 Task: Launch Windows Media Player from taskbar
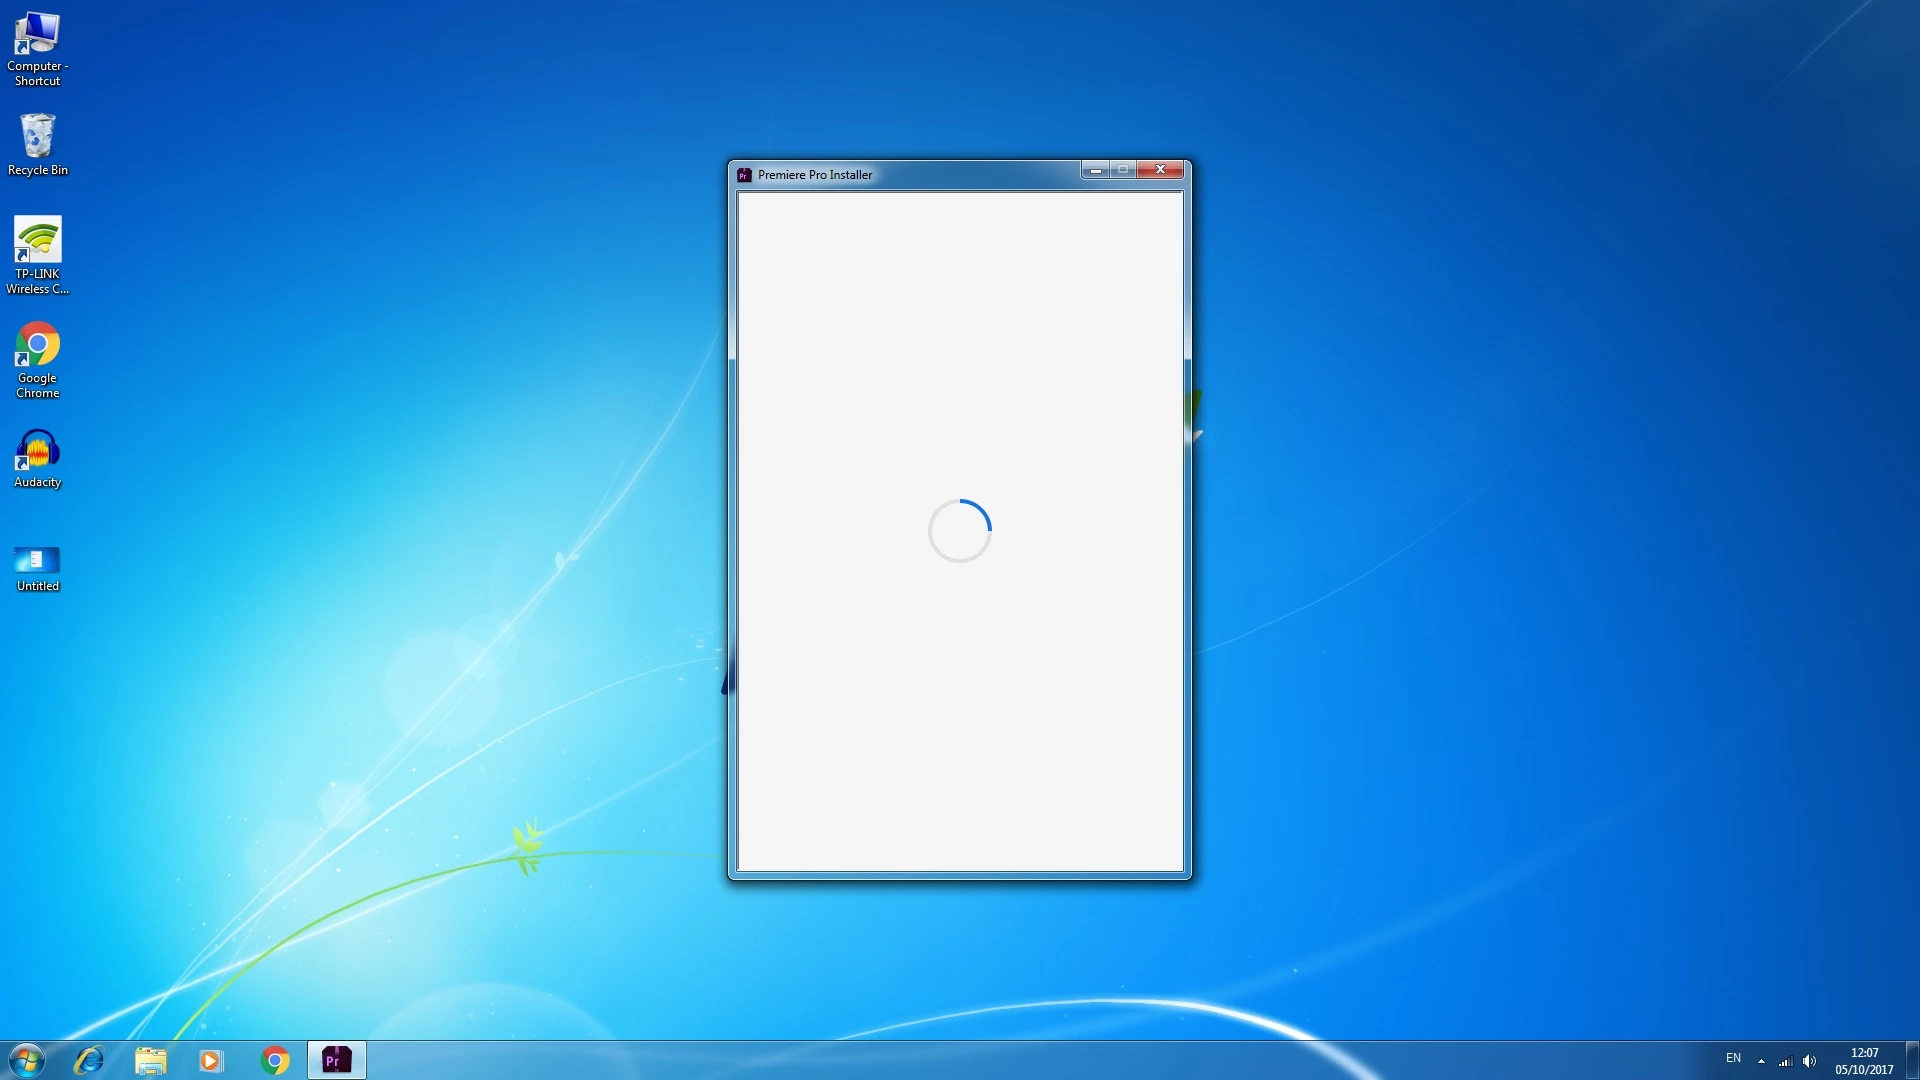point(211,1060)
